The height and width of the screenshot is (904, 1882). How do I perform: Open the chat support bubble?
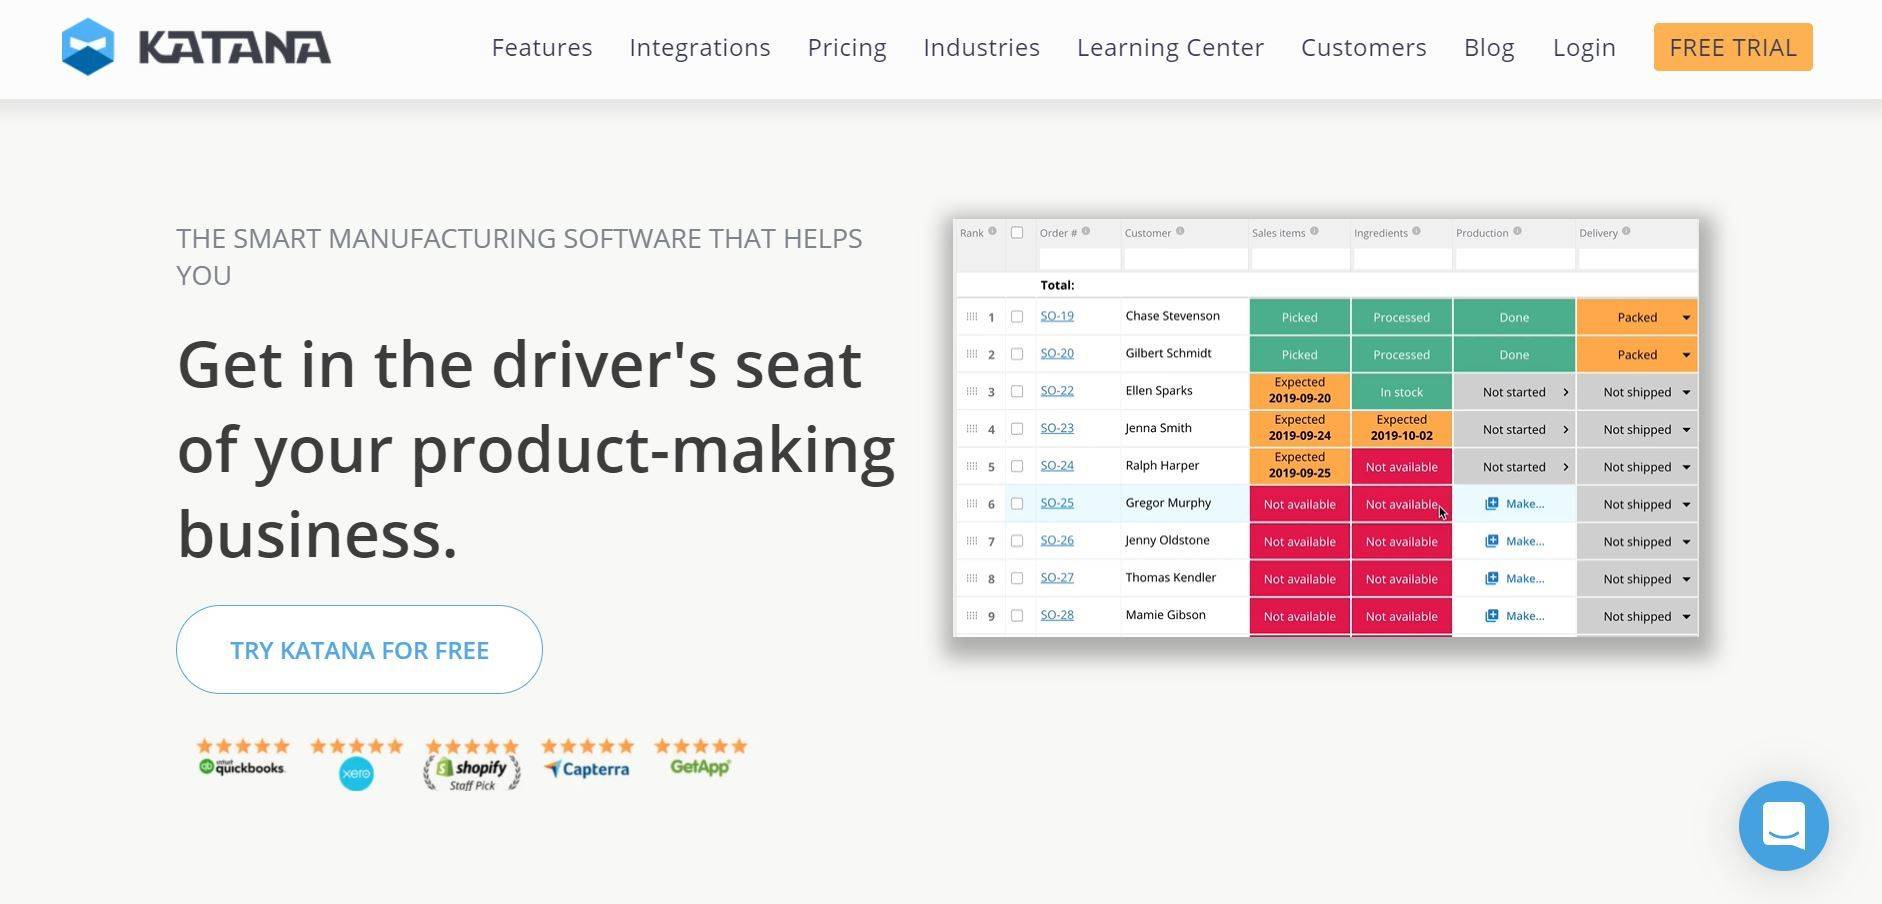pos(1783,826)
